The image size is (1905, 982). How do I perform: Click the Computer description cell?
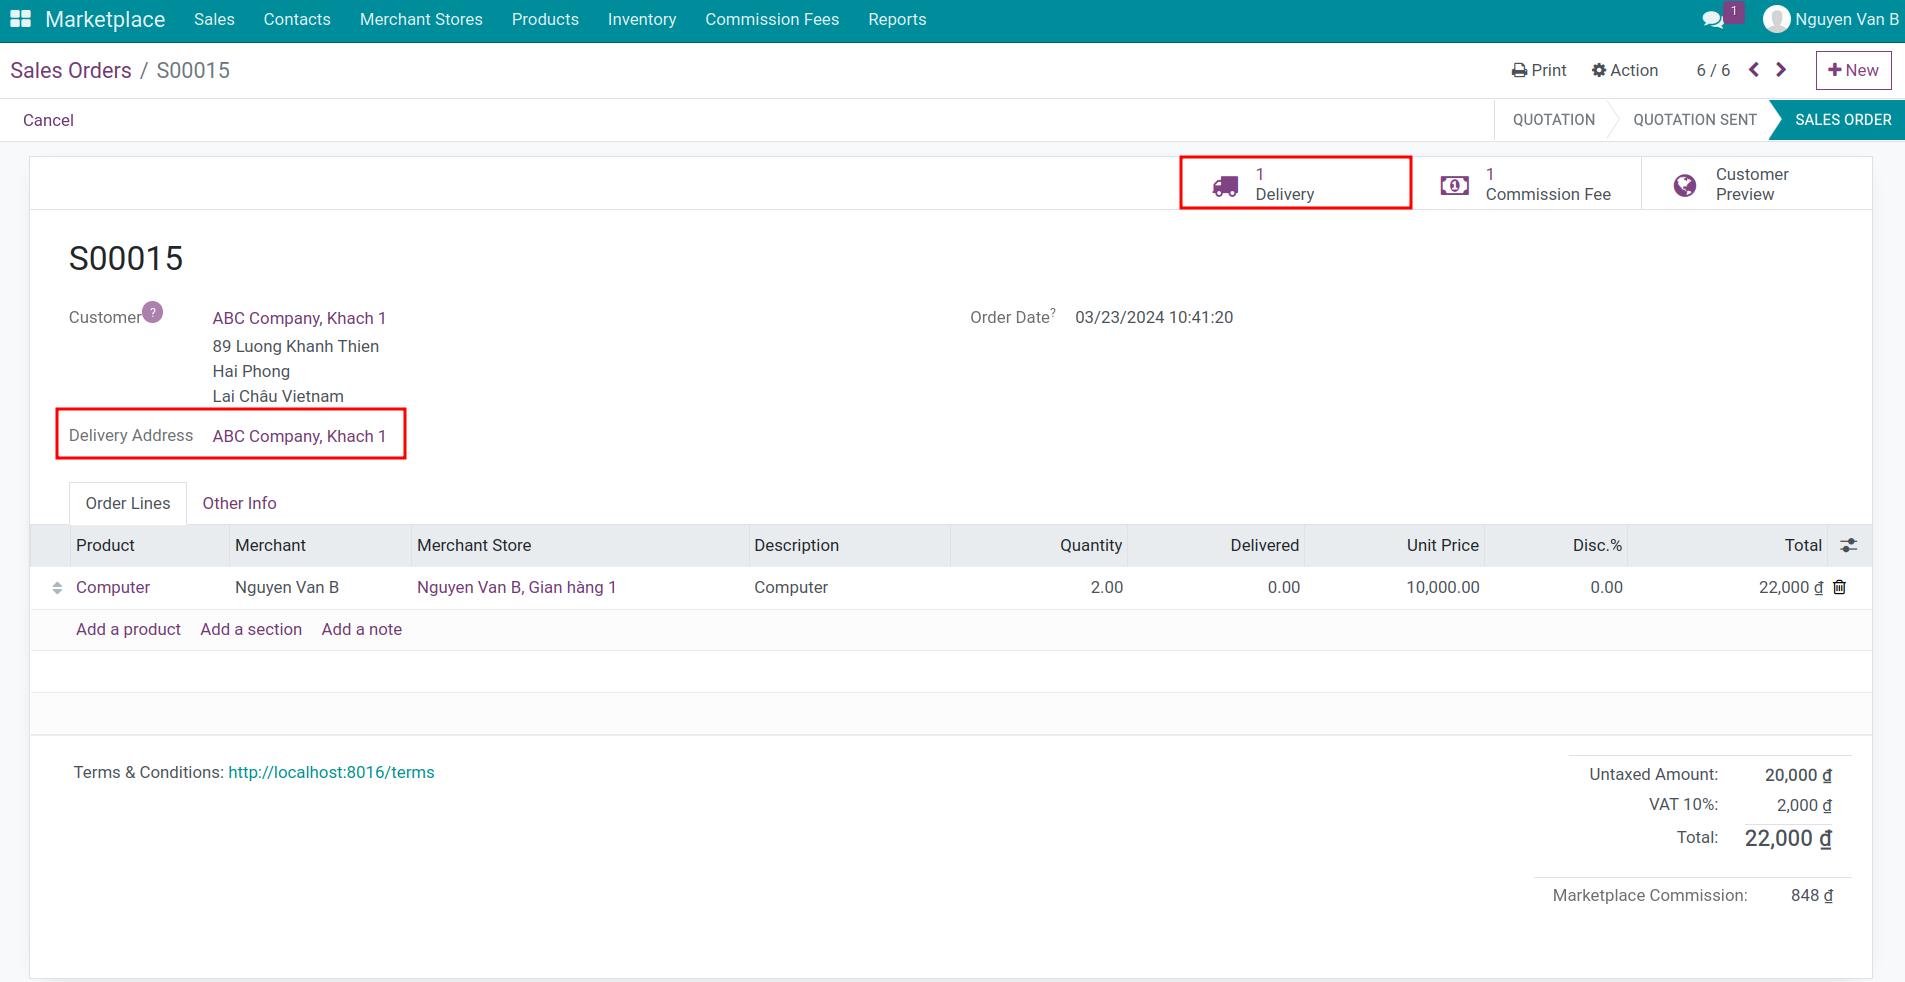tap(849, 587)
